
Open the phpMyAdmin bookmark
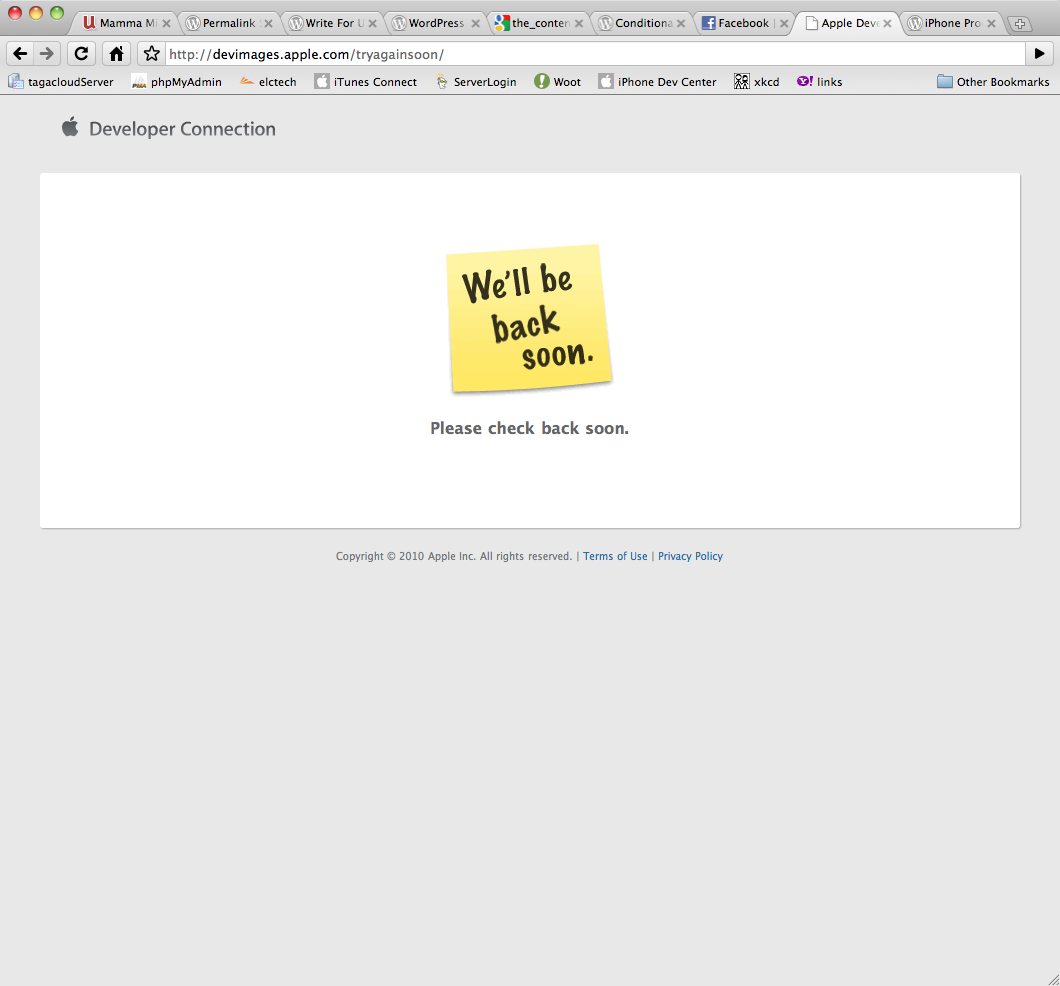click(x=176, y=82)
